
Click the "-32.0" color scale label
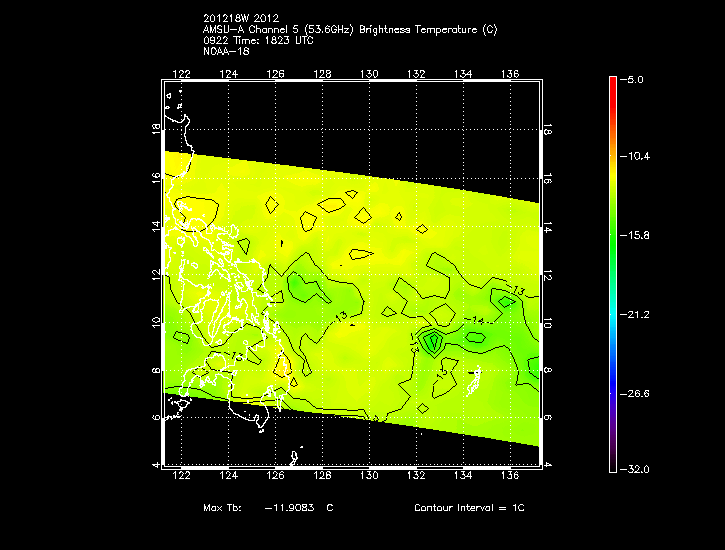point(635,470)
